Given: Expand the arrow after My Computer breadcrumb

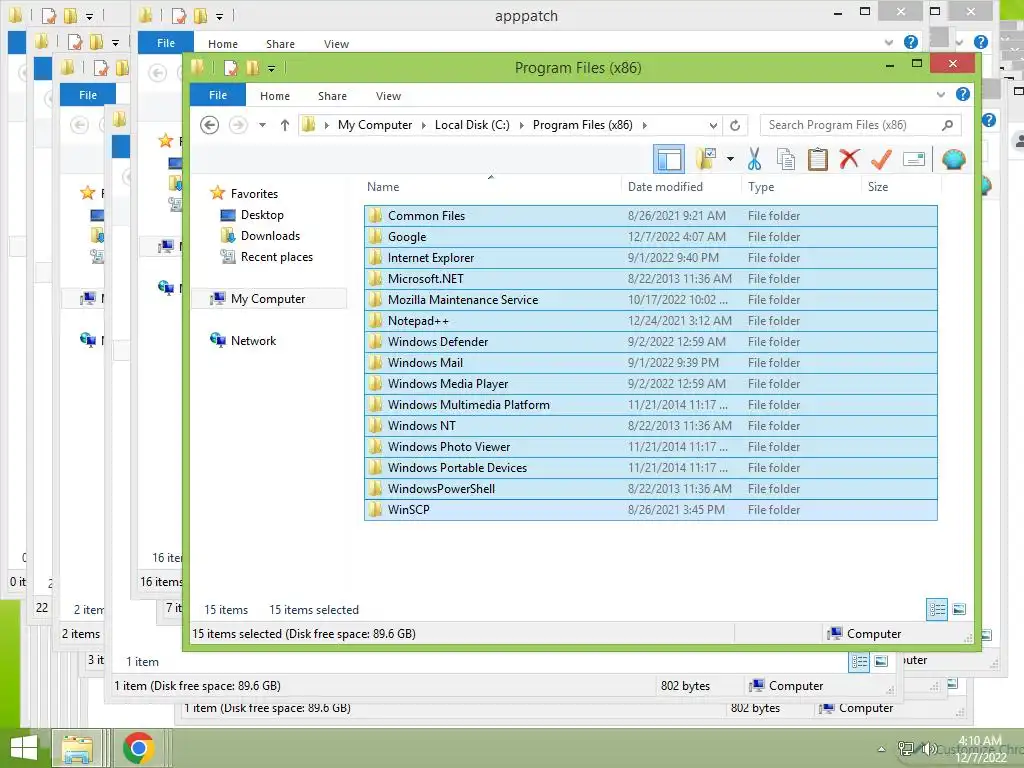Looking at the screenshot, I should click(423, 125).
